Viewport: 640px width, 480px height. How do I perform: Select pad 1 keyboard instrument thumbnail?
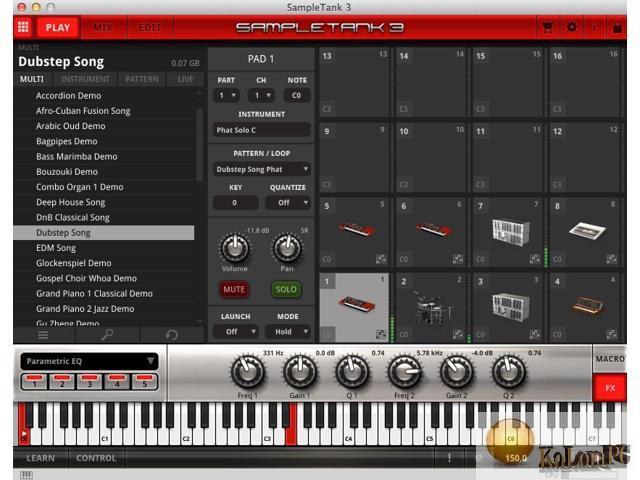click(x=357, y=304)
